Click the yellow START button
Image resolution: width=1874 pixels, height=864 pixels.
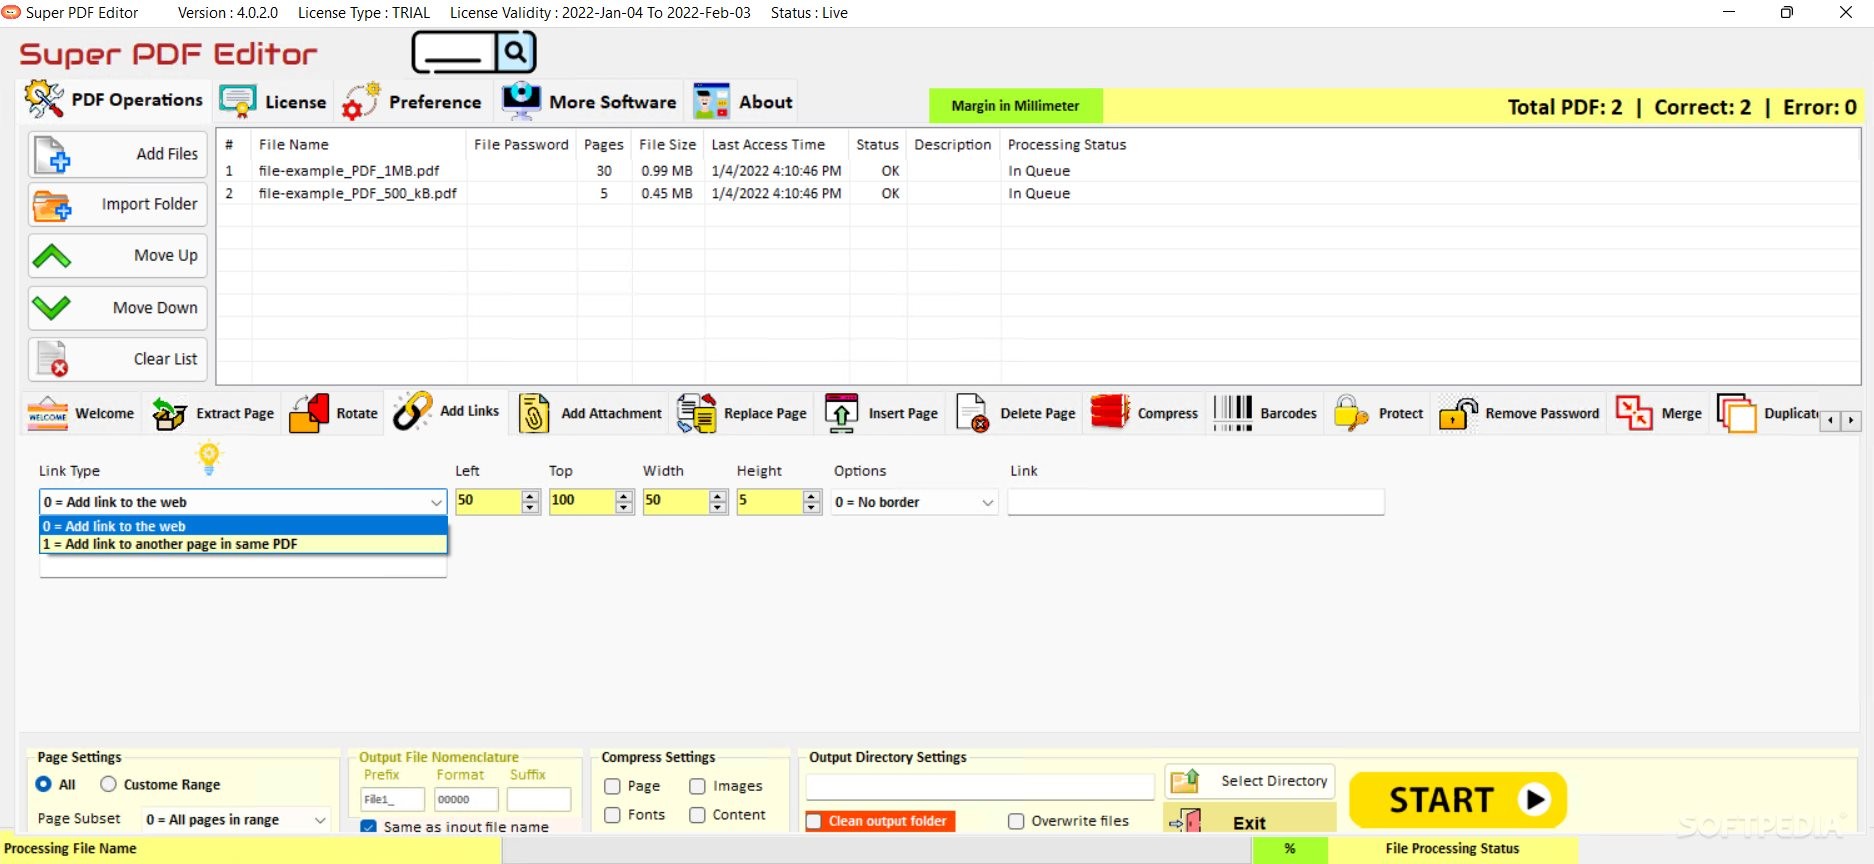tap(1457, 800)
